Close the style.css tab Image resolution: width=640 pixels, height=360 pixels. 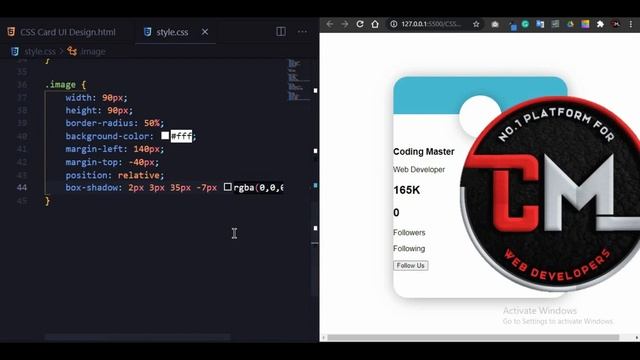pos(205,31)
